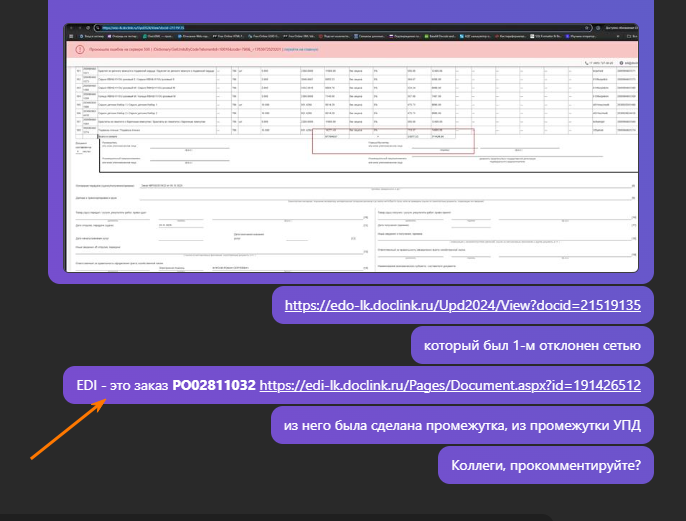The image size is (686, 521).
Task: Select message 'который был 1-м отклонен сетью'
Action: 532,345
